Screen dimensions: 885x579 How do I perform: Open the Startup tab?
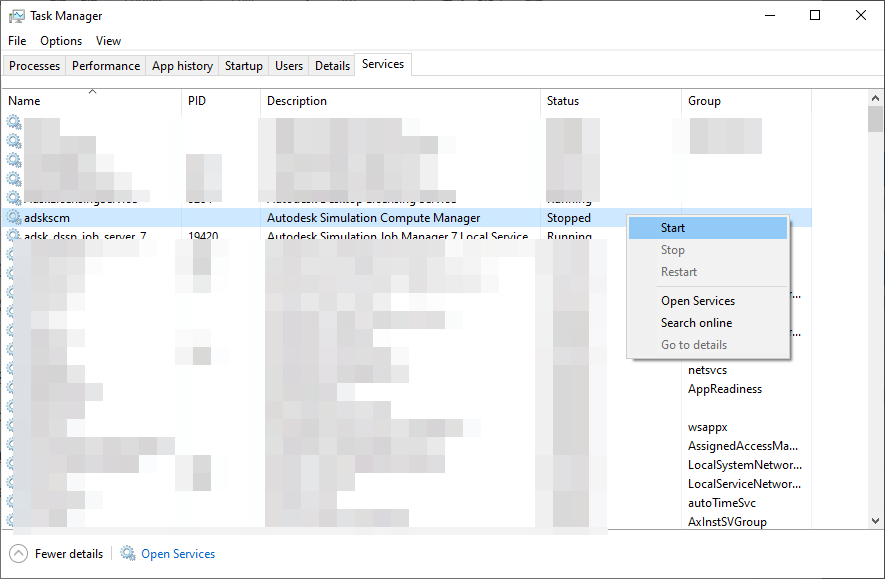pyautogui.click(x=243, y=65)
